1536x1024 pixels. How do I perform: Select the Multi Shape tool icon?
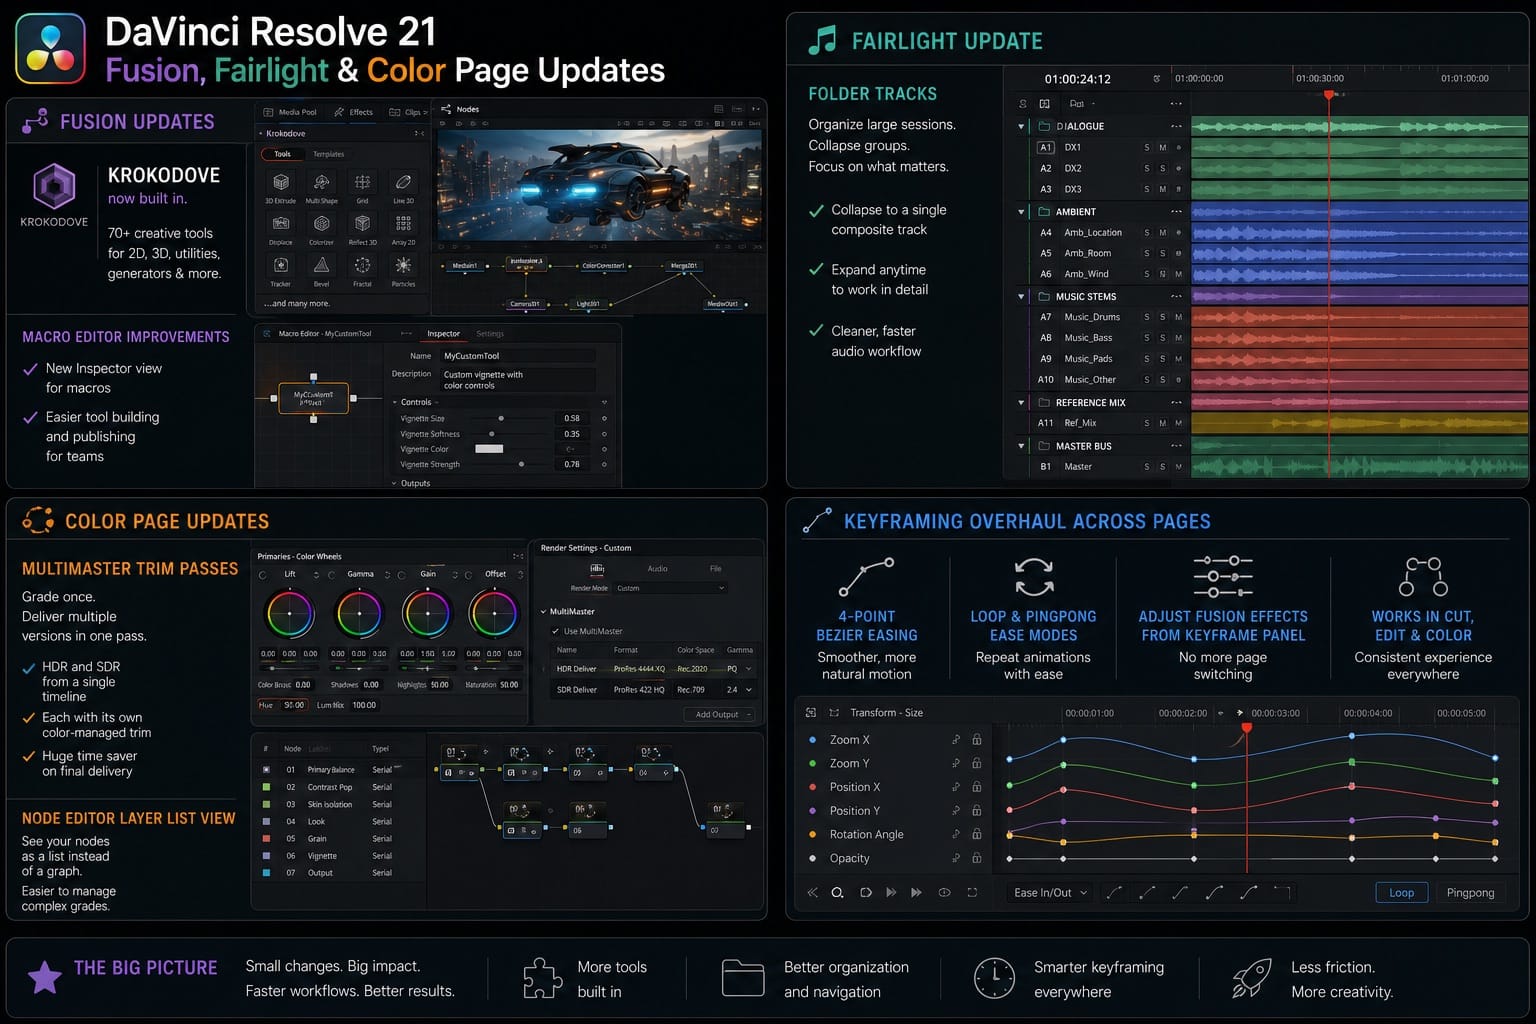(321, 182)
